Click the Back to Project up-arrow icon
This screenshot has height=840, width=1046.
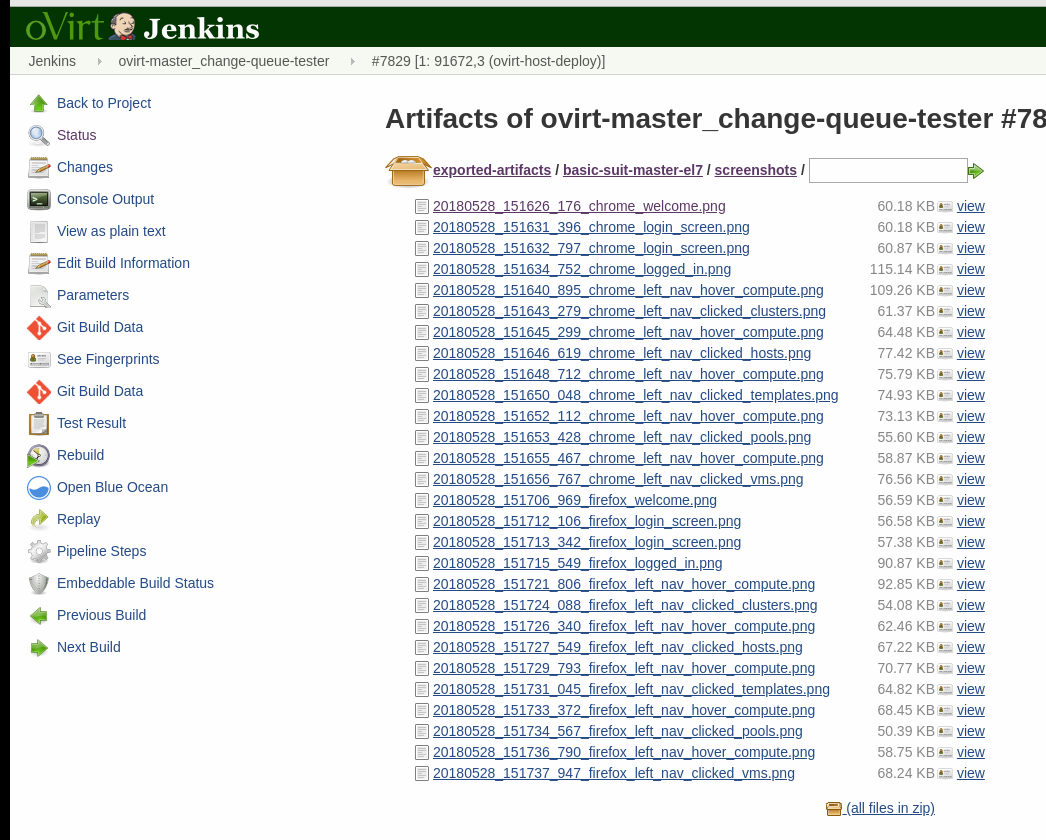[39, 103]
